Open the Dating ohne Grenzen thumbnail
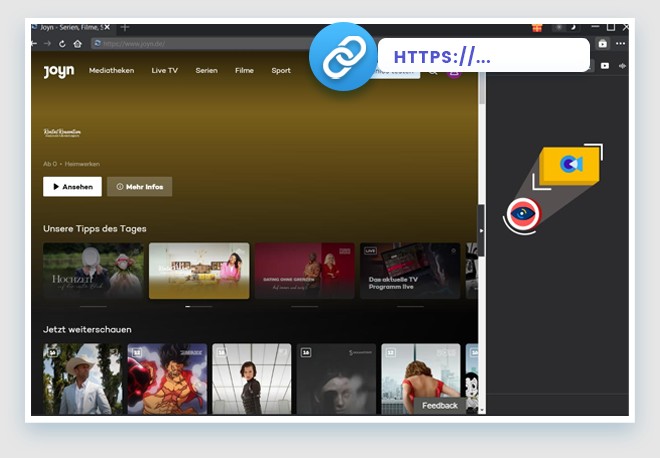This screenshot has height=458, width=660. (x=304, y=271)
